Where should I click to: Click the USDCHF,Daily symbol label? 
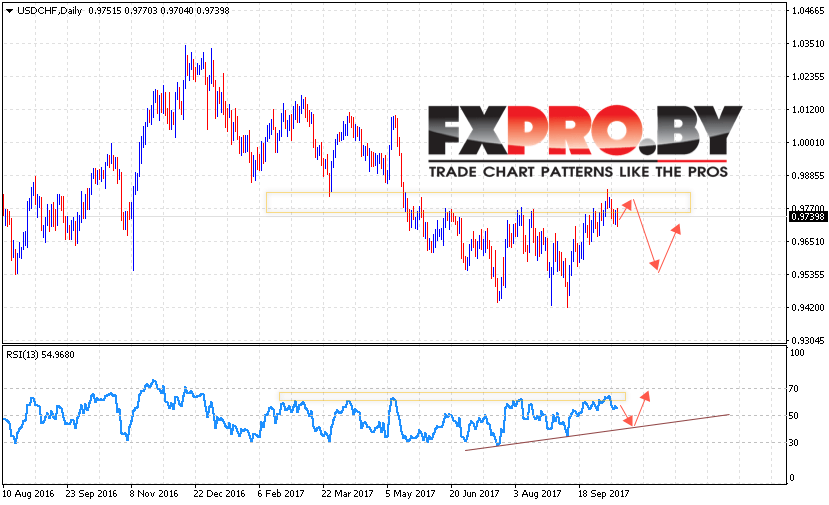point(49,11)
